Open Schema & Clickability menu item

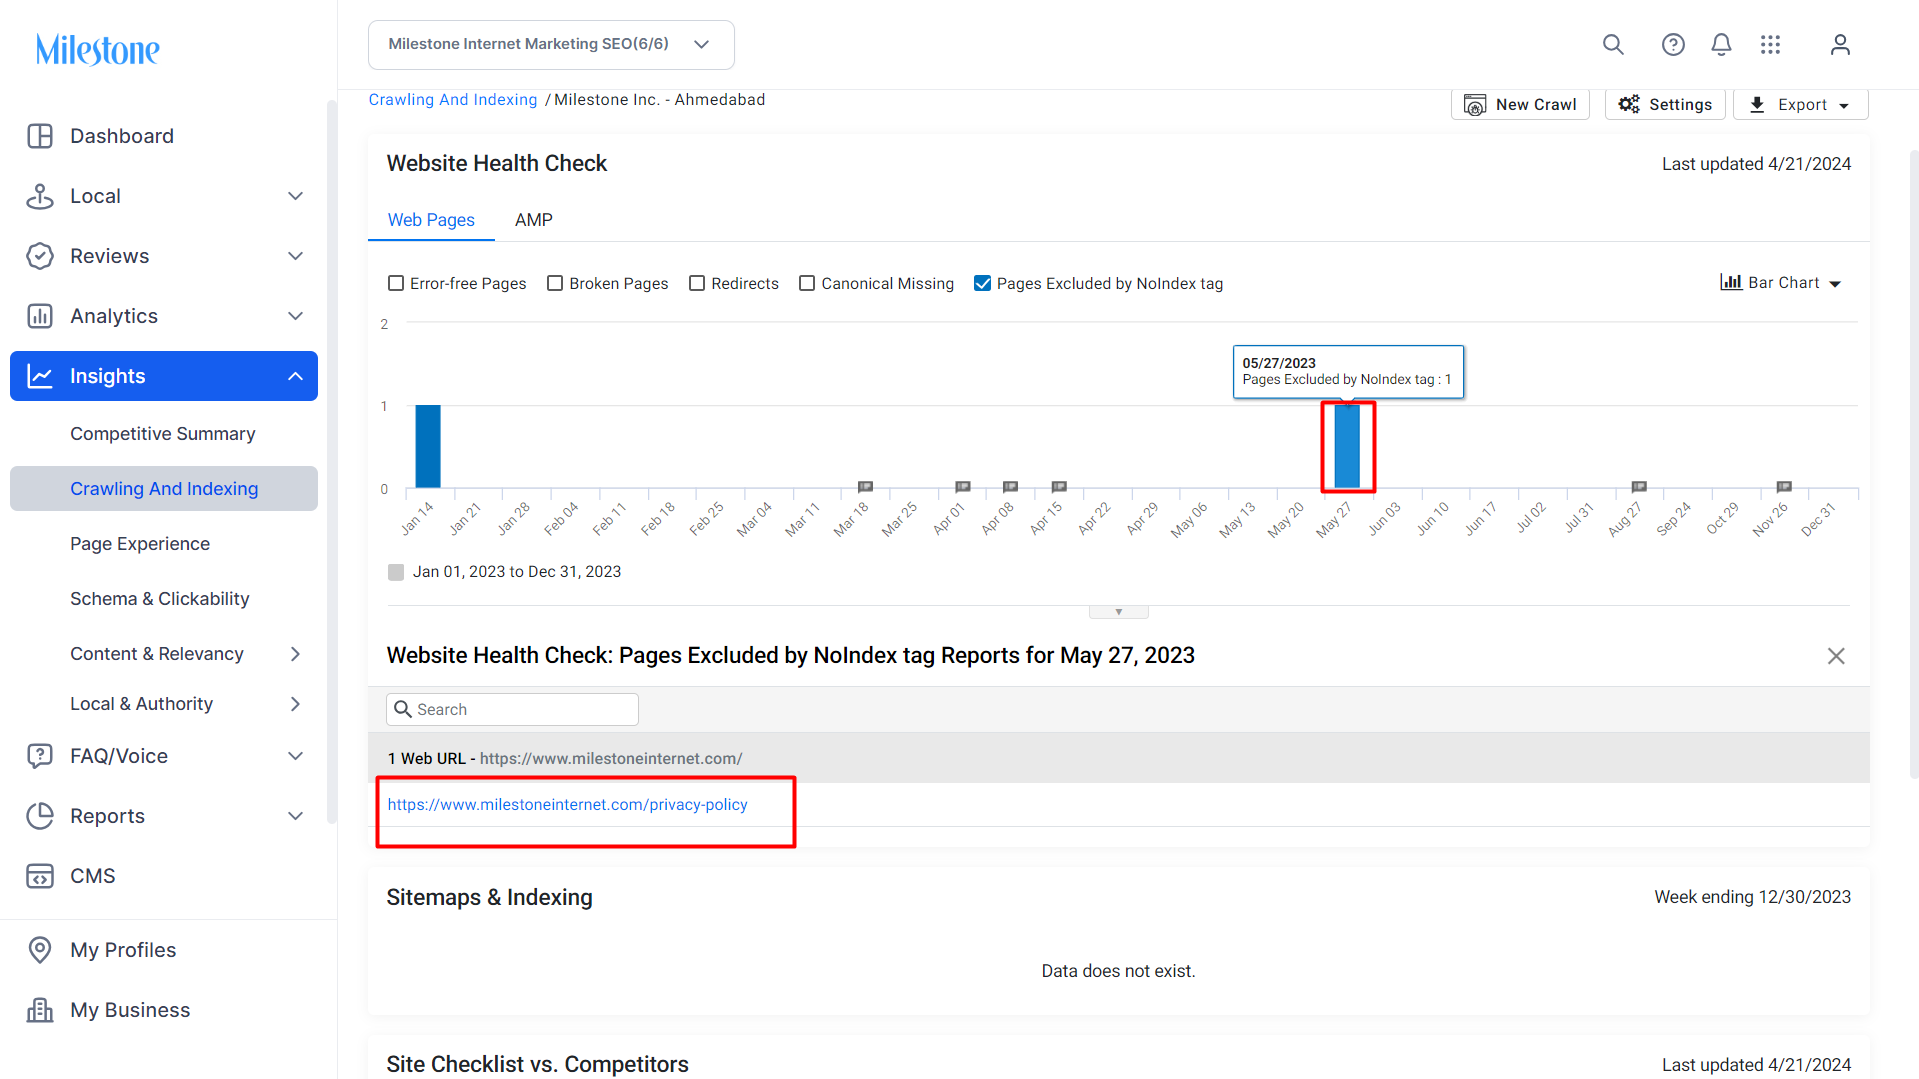pos(160,599)
